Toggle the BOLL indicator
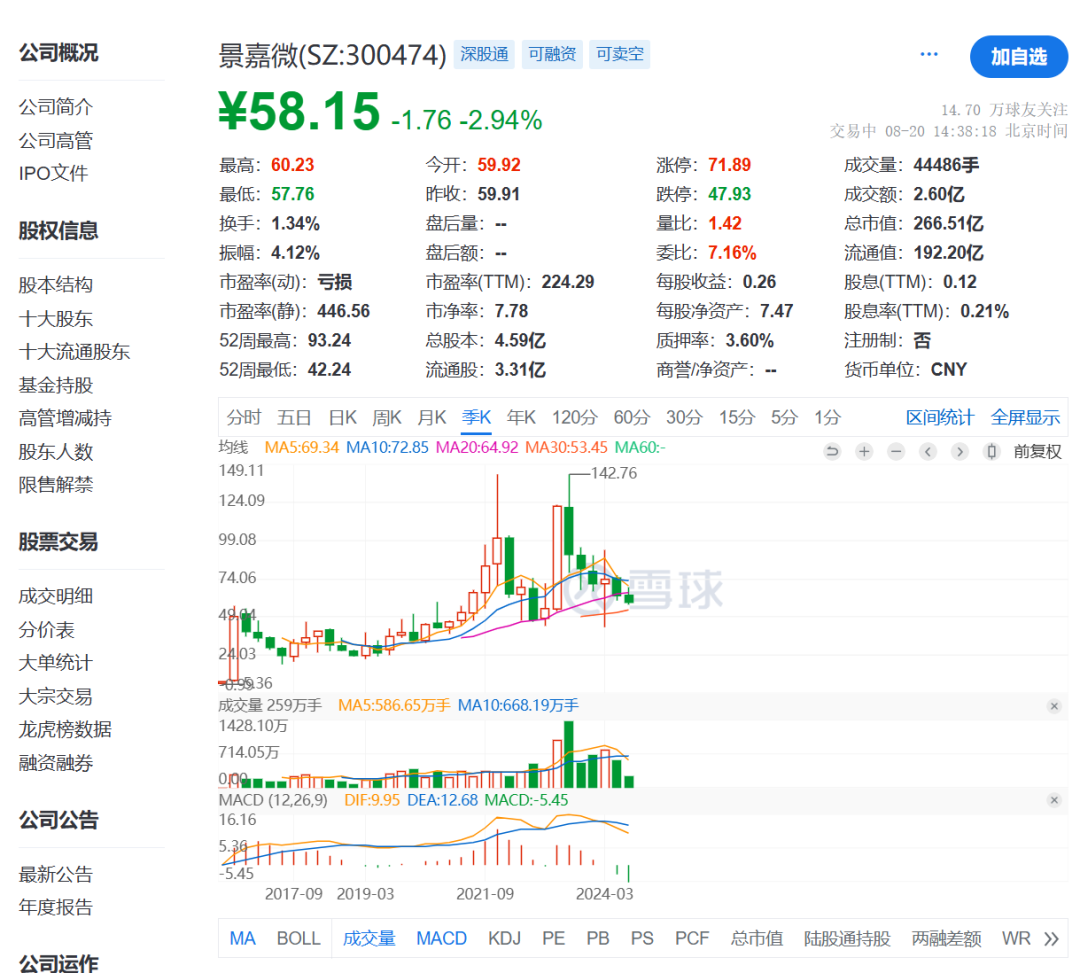1080x973 pixels. click(298, 939)
